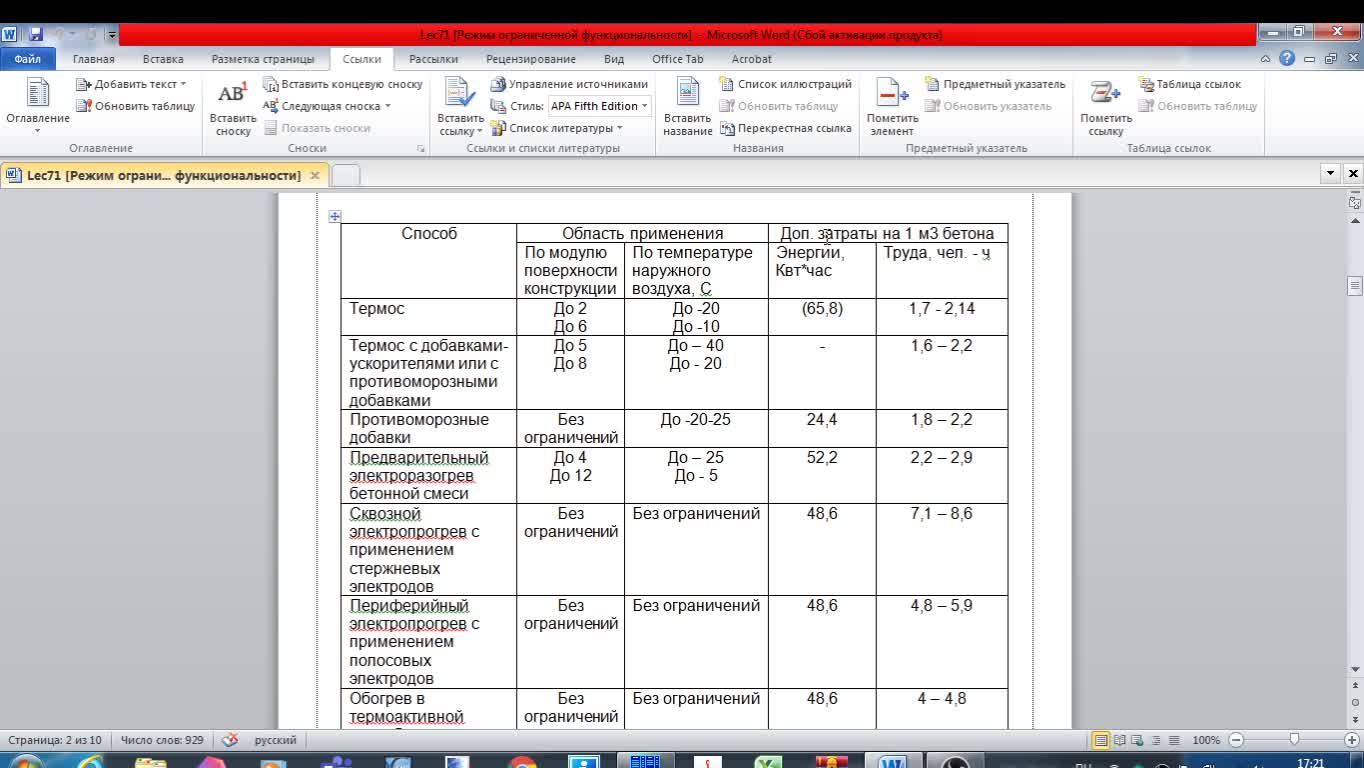Insert a footnote with Вставить сноску
1364x768 pixels.
point(233,108)
